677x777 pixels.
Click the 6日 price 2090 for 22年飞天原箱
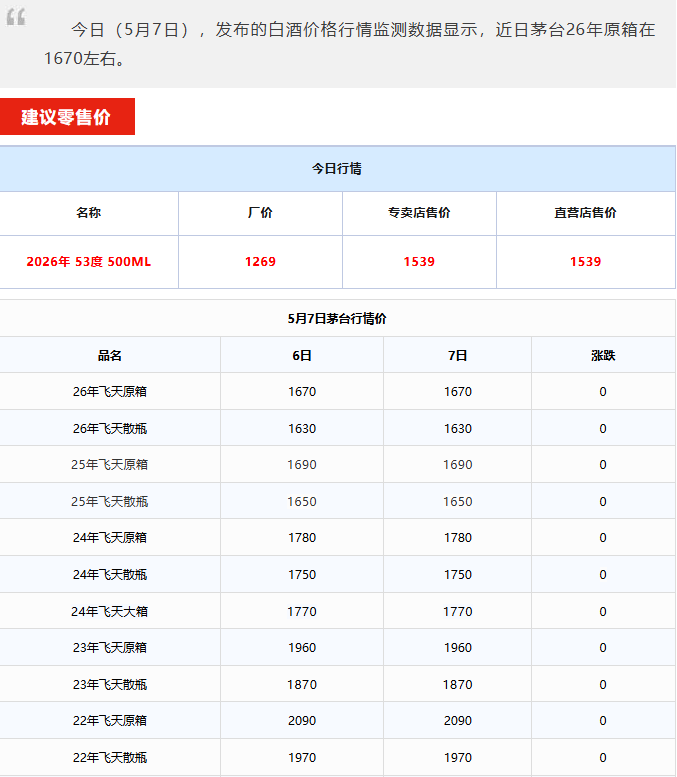[302, 721]
